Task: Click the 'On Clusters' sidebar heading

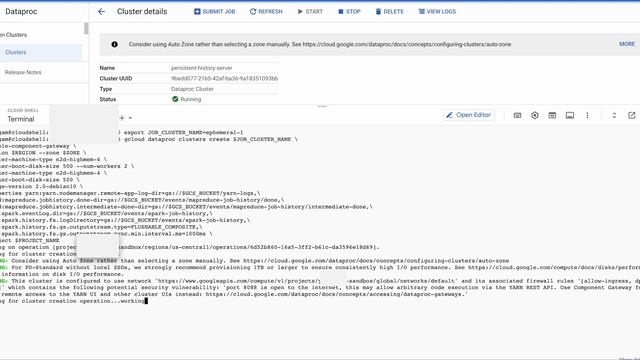Action: (13, 35)
